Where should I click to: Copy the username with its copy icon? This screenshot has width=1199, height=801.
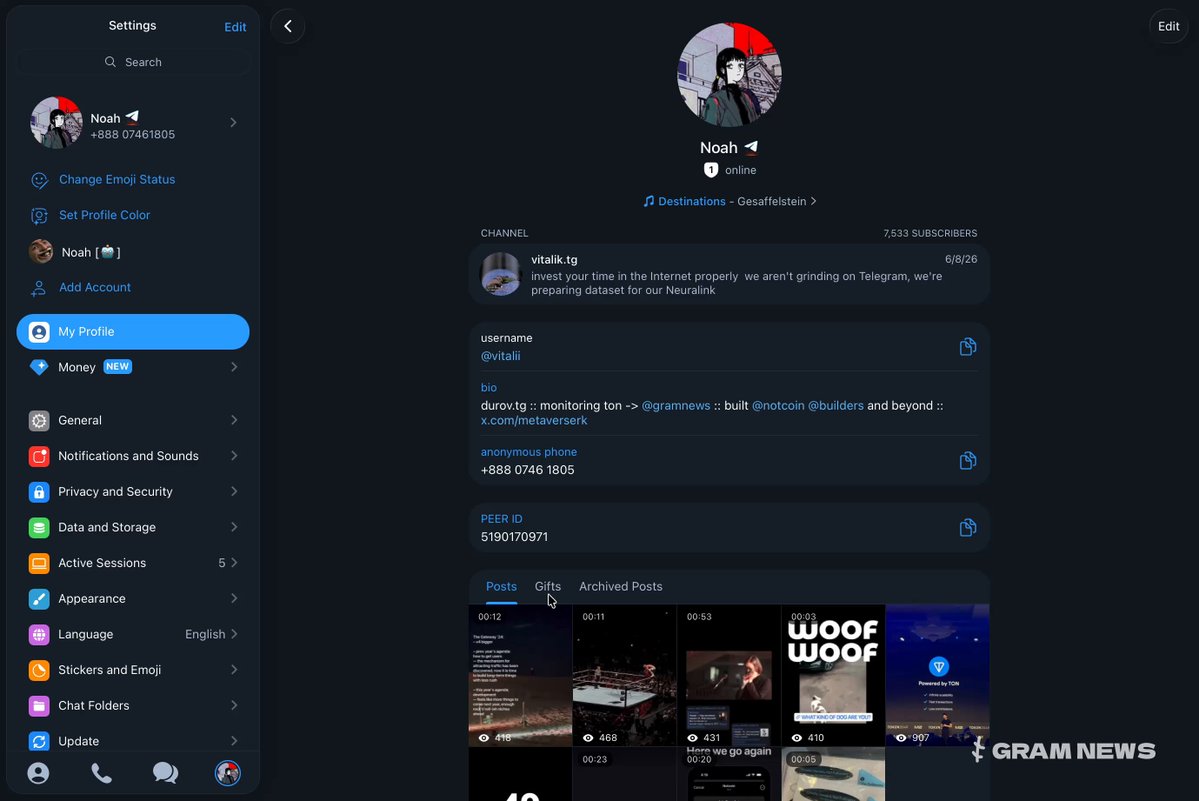[967, 347]
